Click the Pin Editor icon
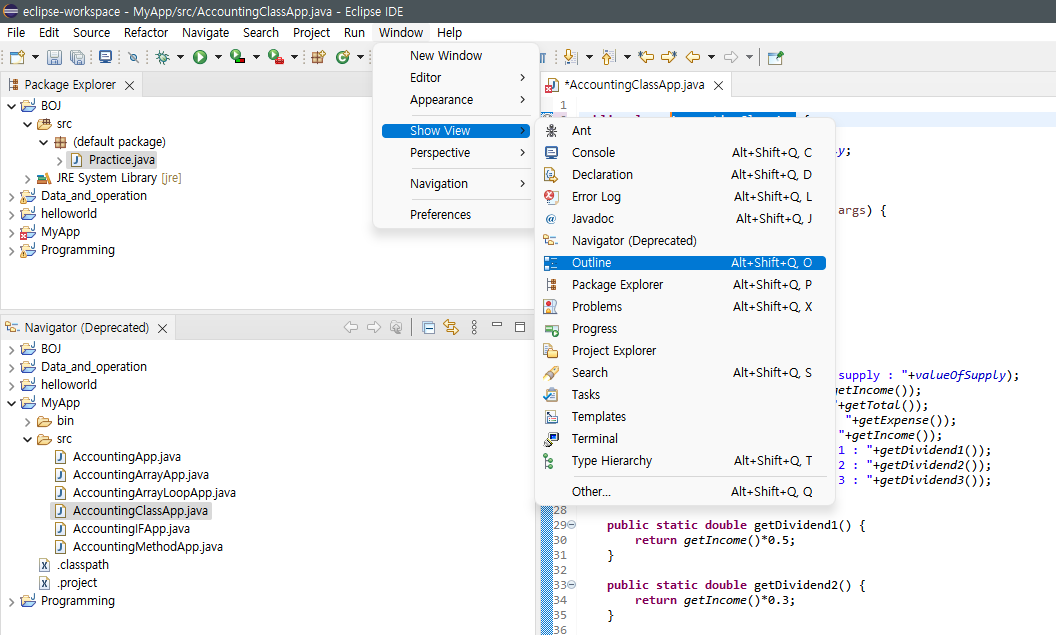Viewport: 1056px width, 635px height. coord(775,57)
